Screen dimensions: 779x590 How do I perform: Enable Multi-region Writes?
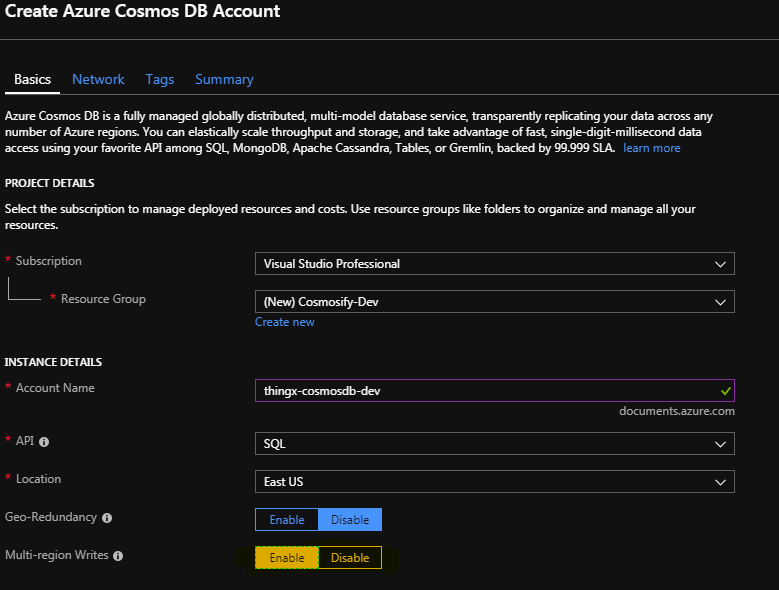[x=287, y=558]
